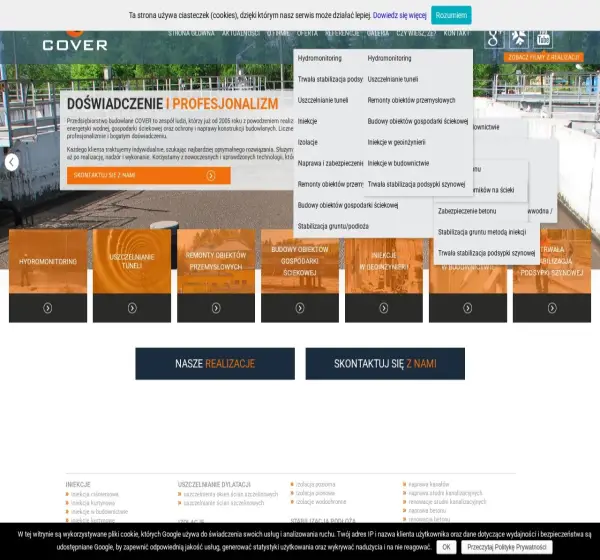The image size is (600, 560).
Task: Open footer link naprawa kanałów
Action: click(429, 485)
